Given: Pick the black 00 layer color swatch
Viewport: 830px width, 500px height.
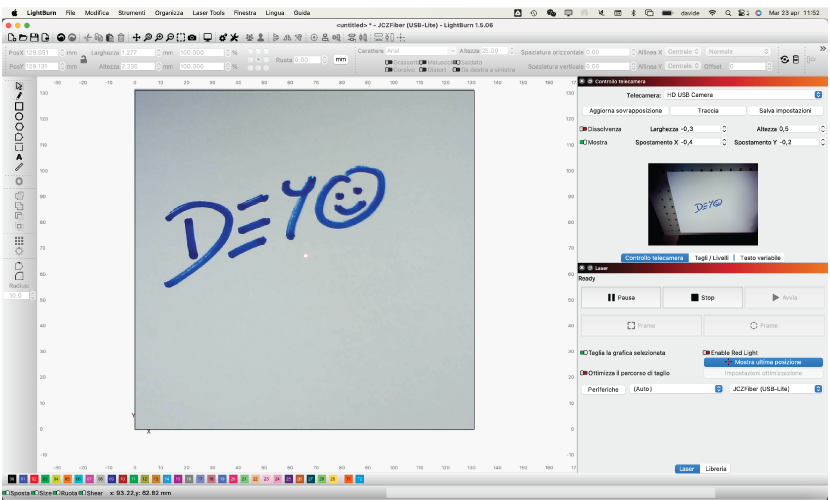Looking at the screenshot, I should pyautogui.click(x=12, y=479).
